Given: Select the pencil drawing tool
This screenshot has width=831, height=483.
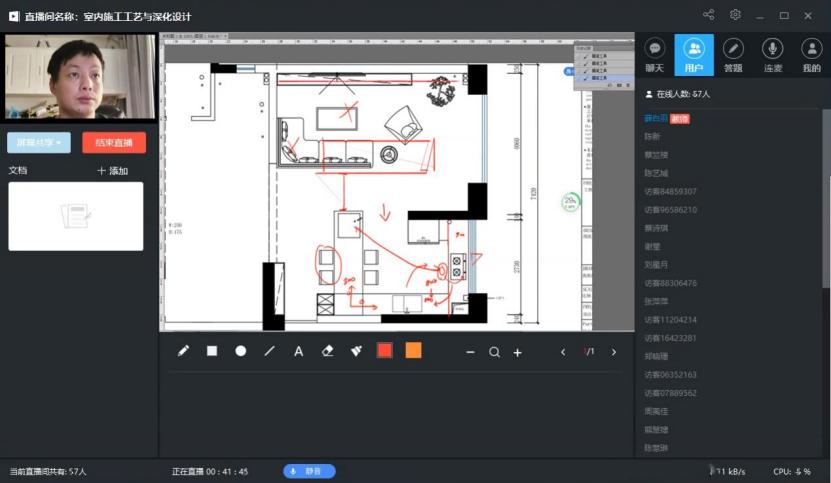Looking at the screenshot, I should coord(183,351).
